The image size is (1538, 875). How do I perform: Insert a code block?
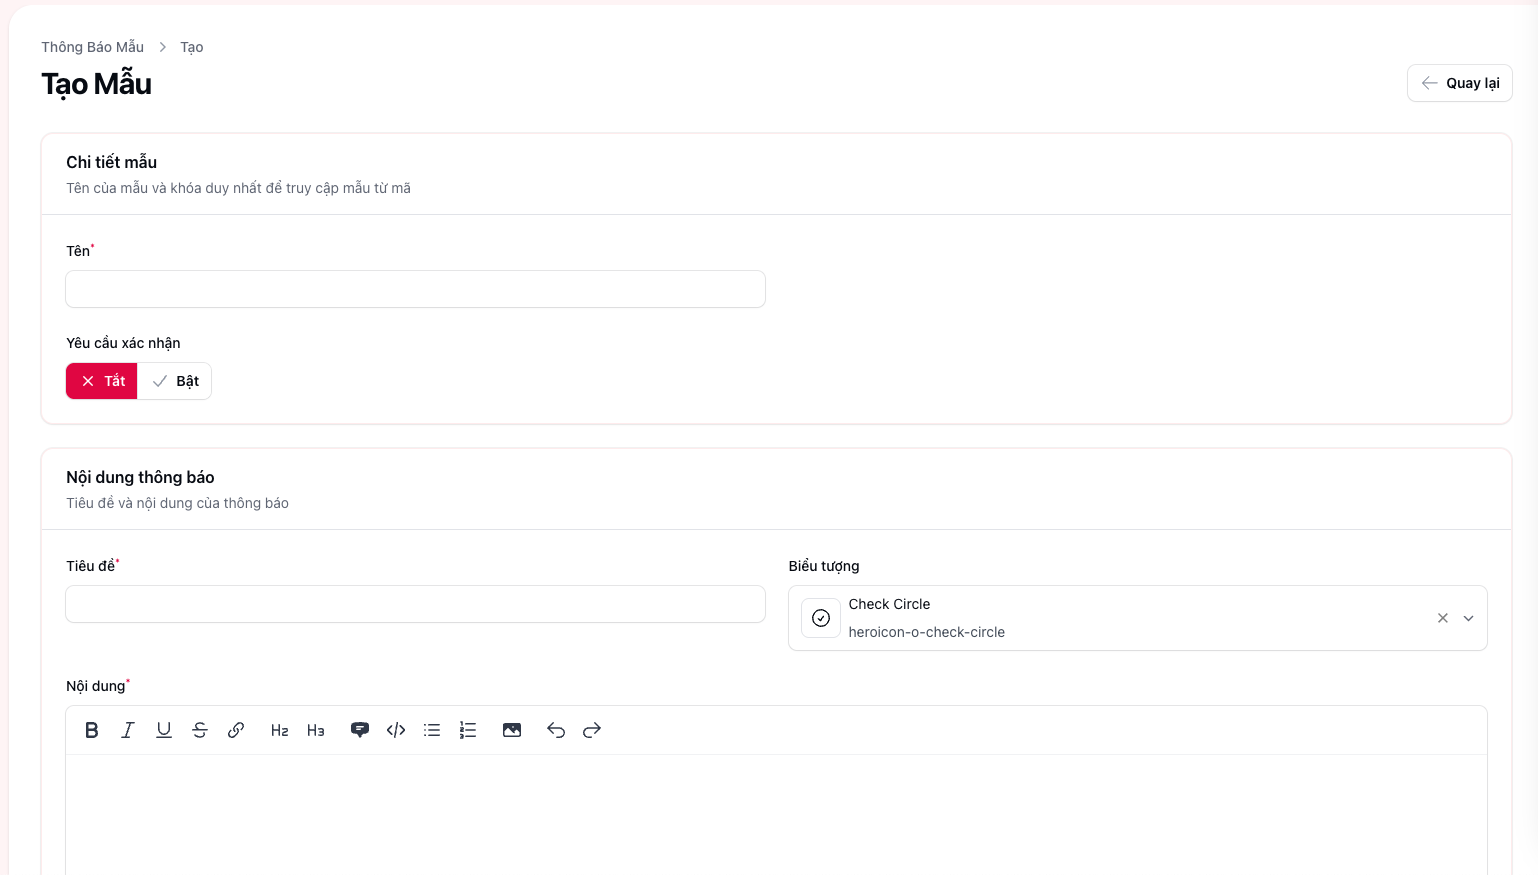[x=395, y=730]
